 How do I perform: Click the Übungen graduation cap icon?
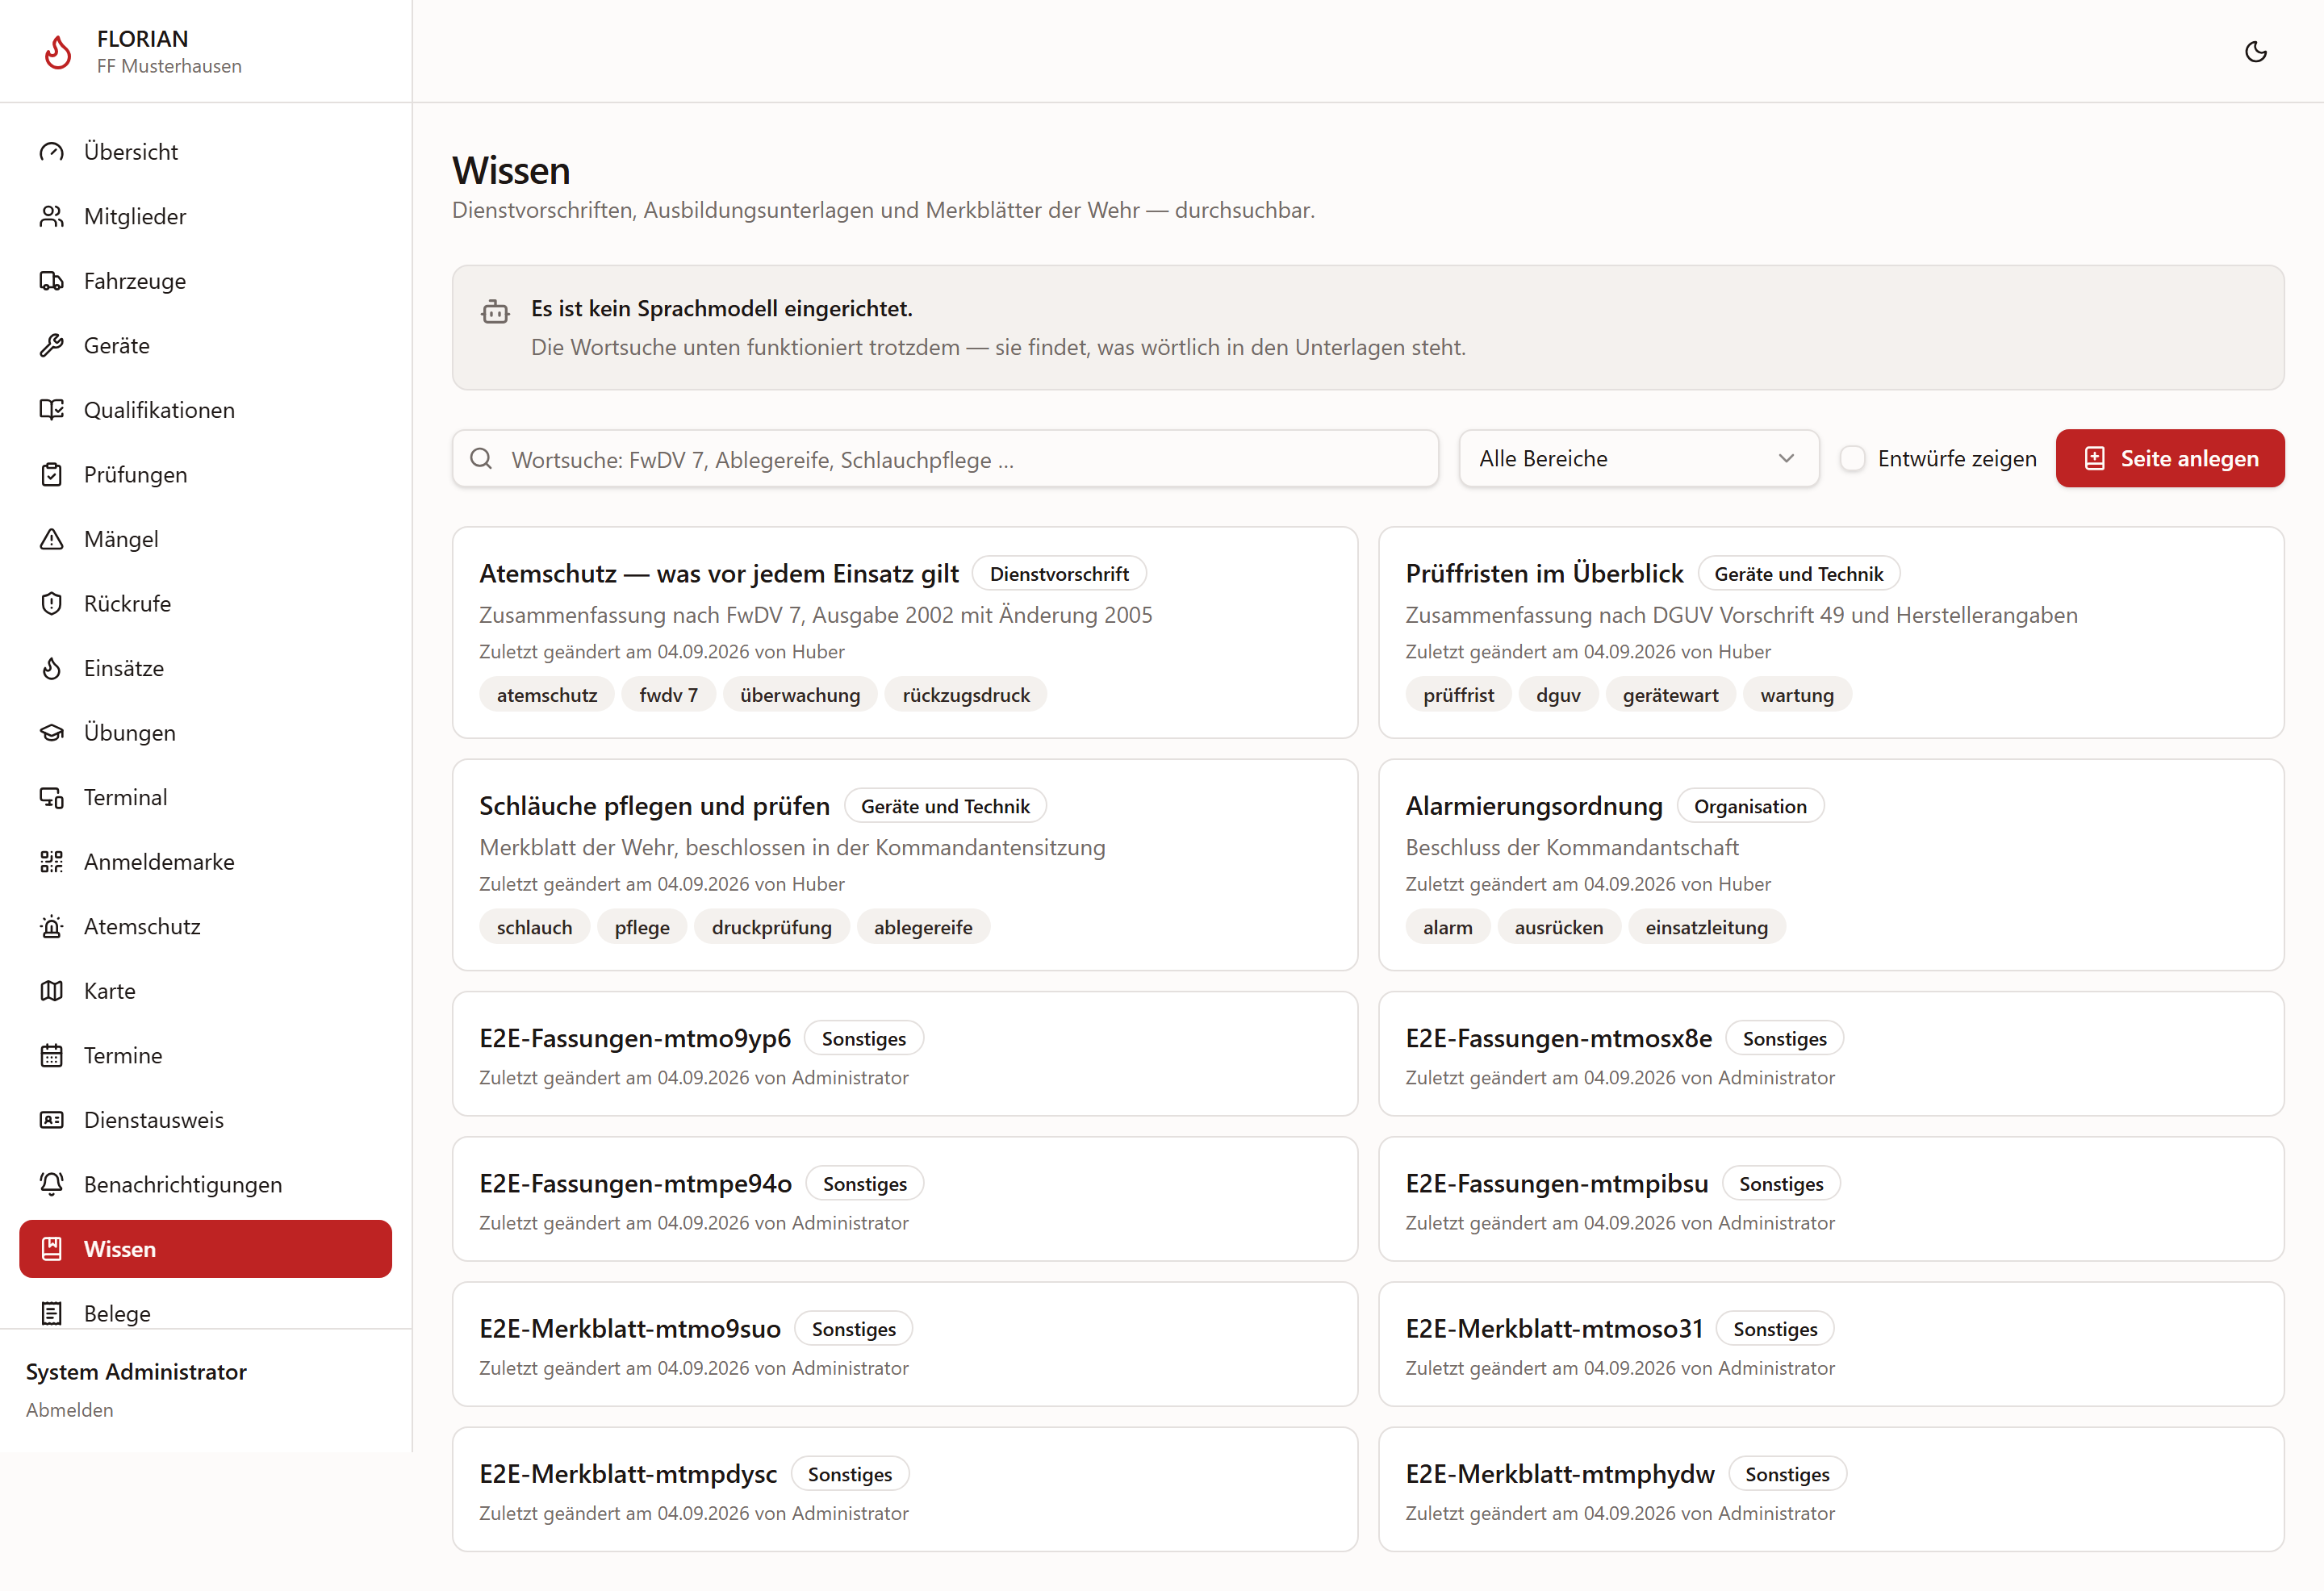click(x=52, y=732)
